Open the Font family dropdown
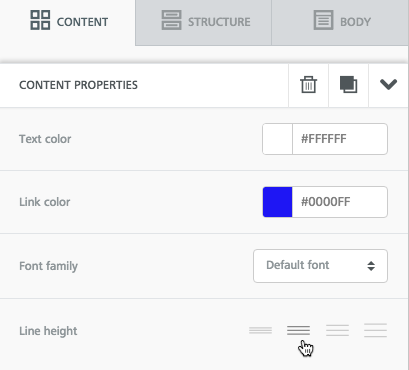Image resolution: width=409 pixels, height=370 pixels. pyautogui.click(x=320, y=266)
